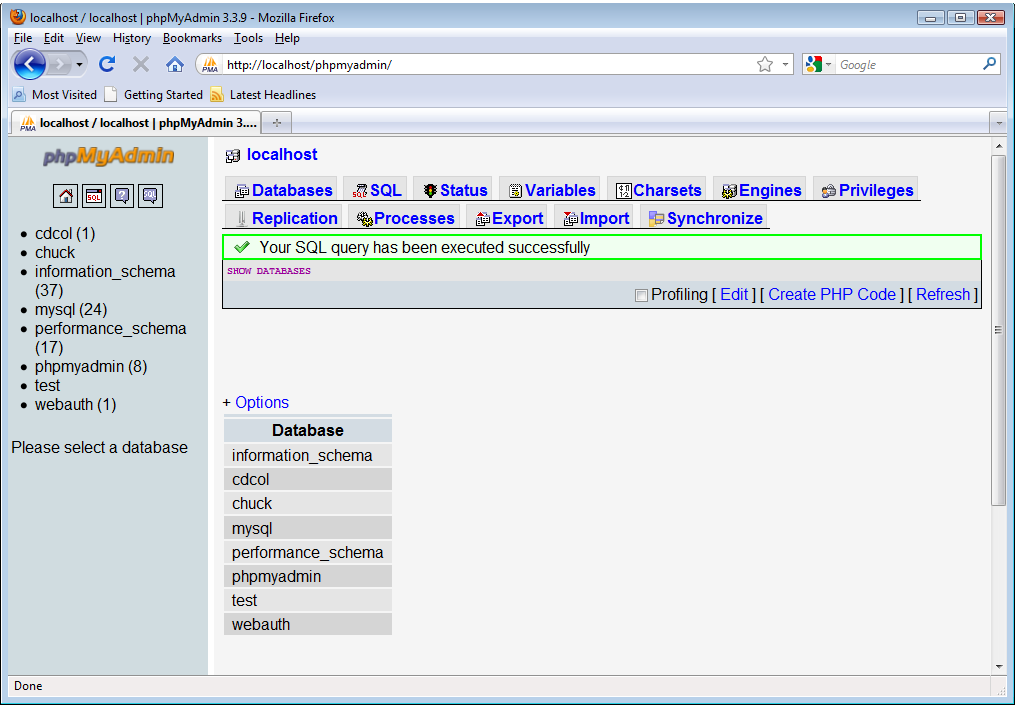Switch to the Replication tab

(x=285, y=218)
